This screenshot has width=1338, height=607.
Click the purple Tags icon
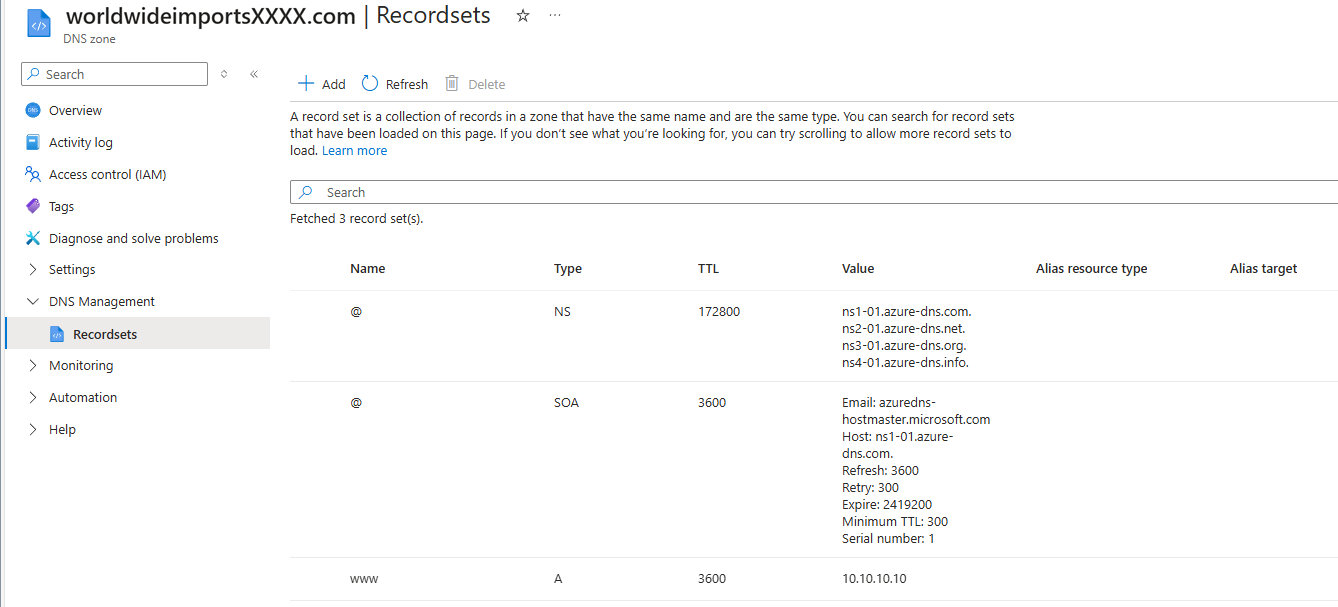tap(33, 206)
